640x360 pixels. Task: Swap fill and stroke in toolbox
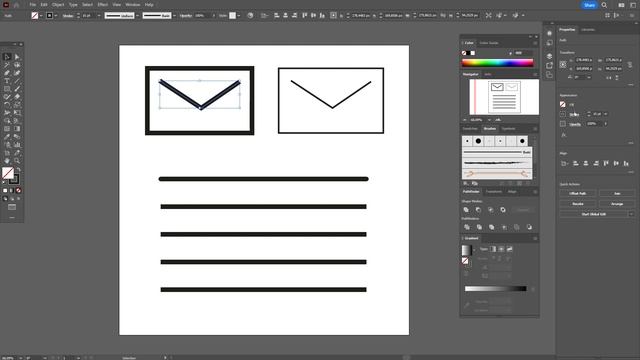coord(18,170)
